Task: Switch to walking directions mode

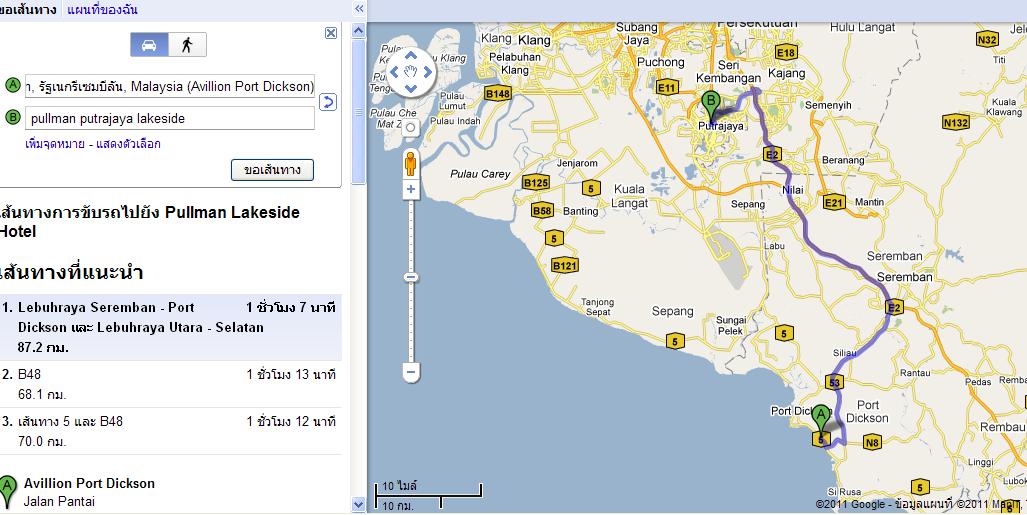Action: pos(186,45)
